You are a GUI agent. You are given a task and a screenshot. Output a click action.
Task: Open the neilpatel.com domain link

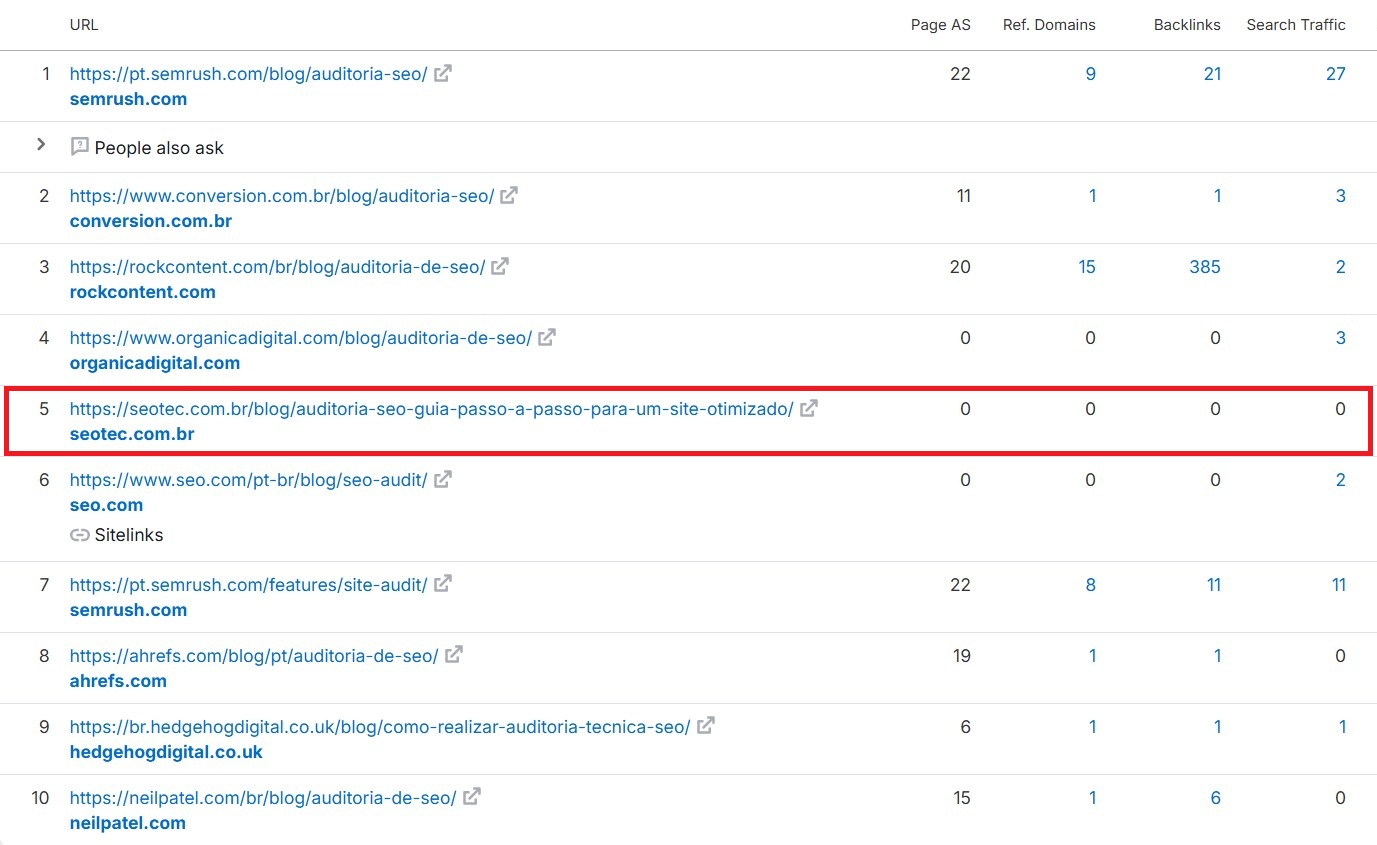[x=127, y=823]
